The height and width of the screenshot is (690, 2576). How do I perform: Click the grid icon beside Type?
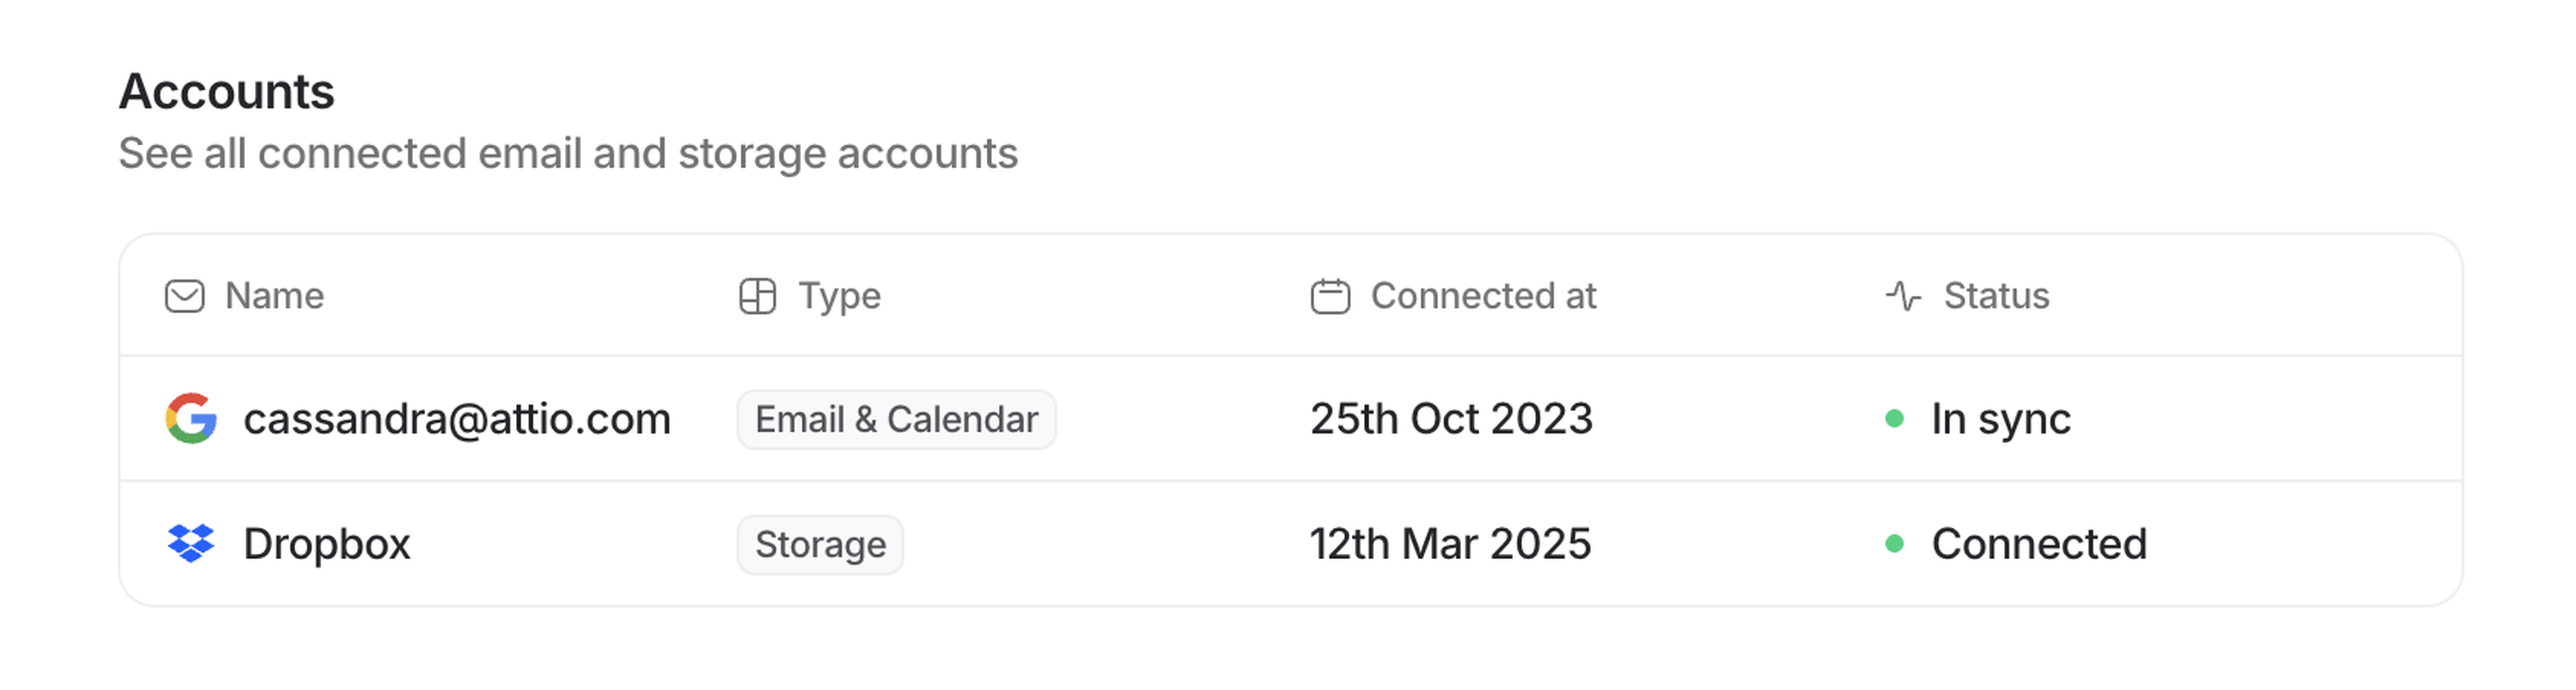757,296
